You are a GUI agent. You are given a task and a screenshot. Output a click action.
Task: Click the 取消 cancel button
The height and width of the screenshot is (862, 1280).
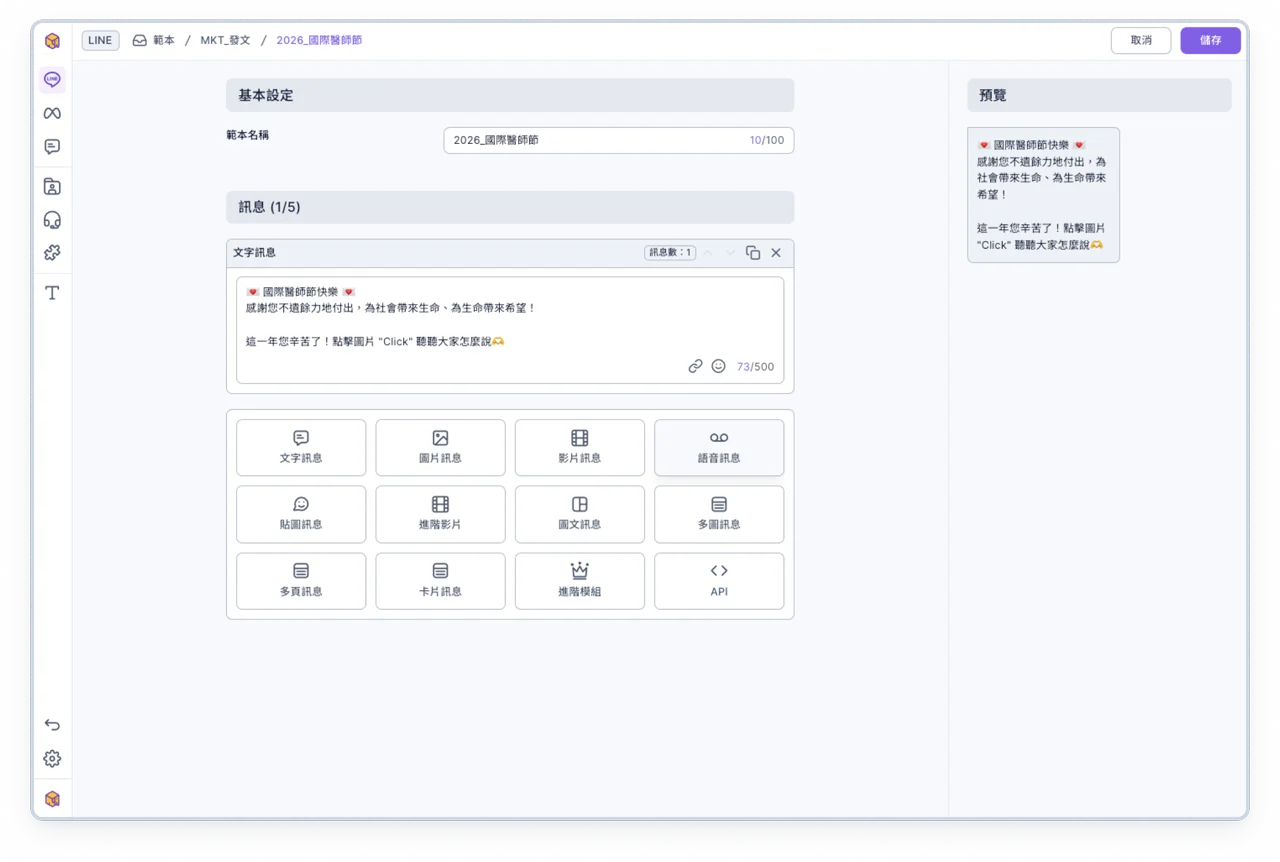(1141, 41)
